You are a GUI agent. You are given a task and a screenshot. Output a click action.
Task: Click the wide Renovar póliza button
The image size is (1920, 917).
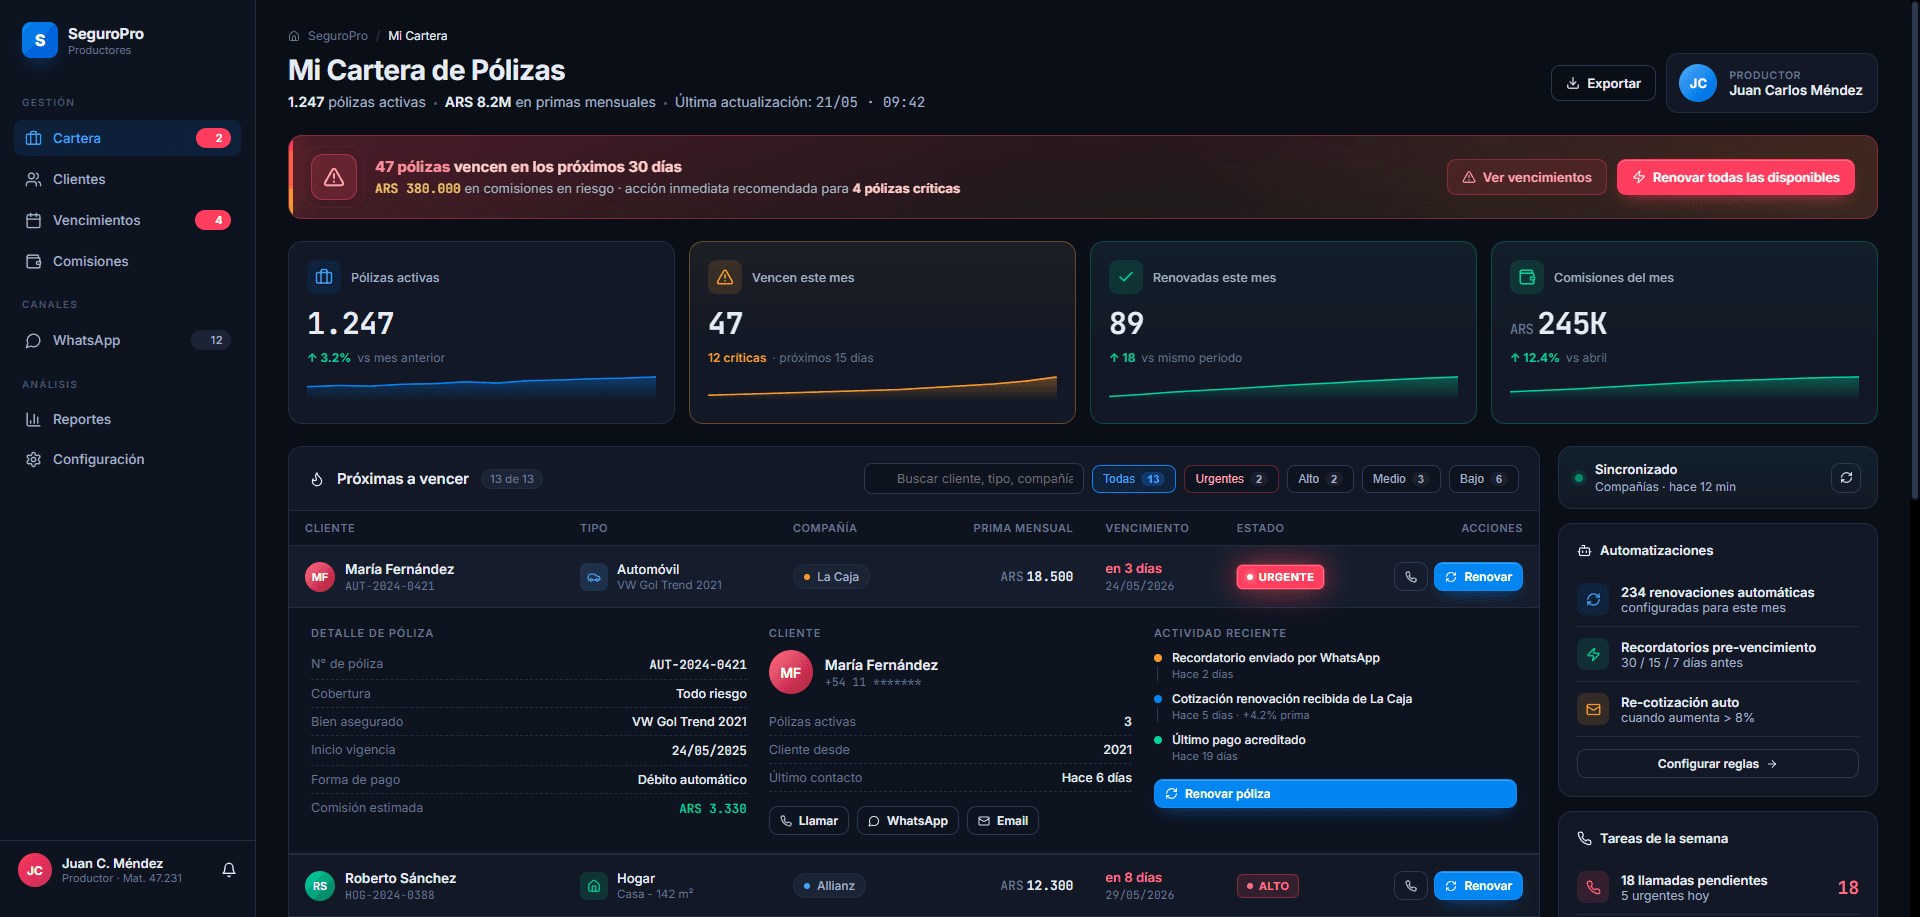(1335, 794)
